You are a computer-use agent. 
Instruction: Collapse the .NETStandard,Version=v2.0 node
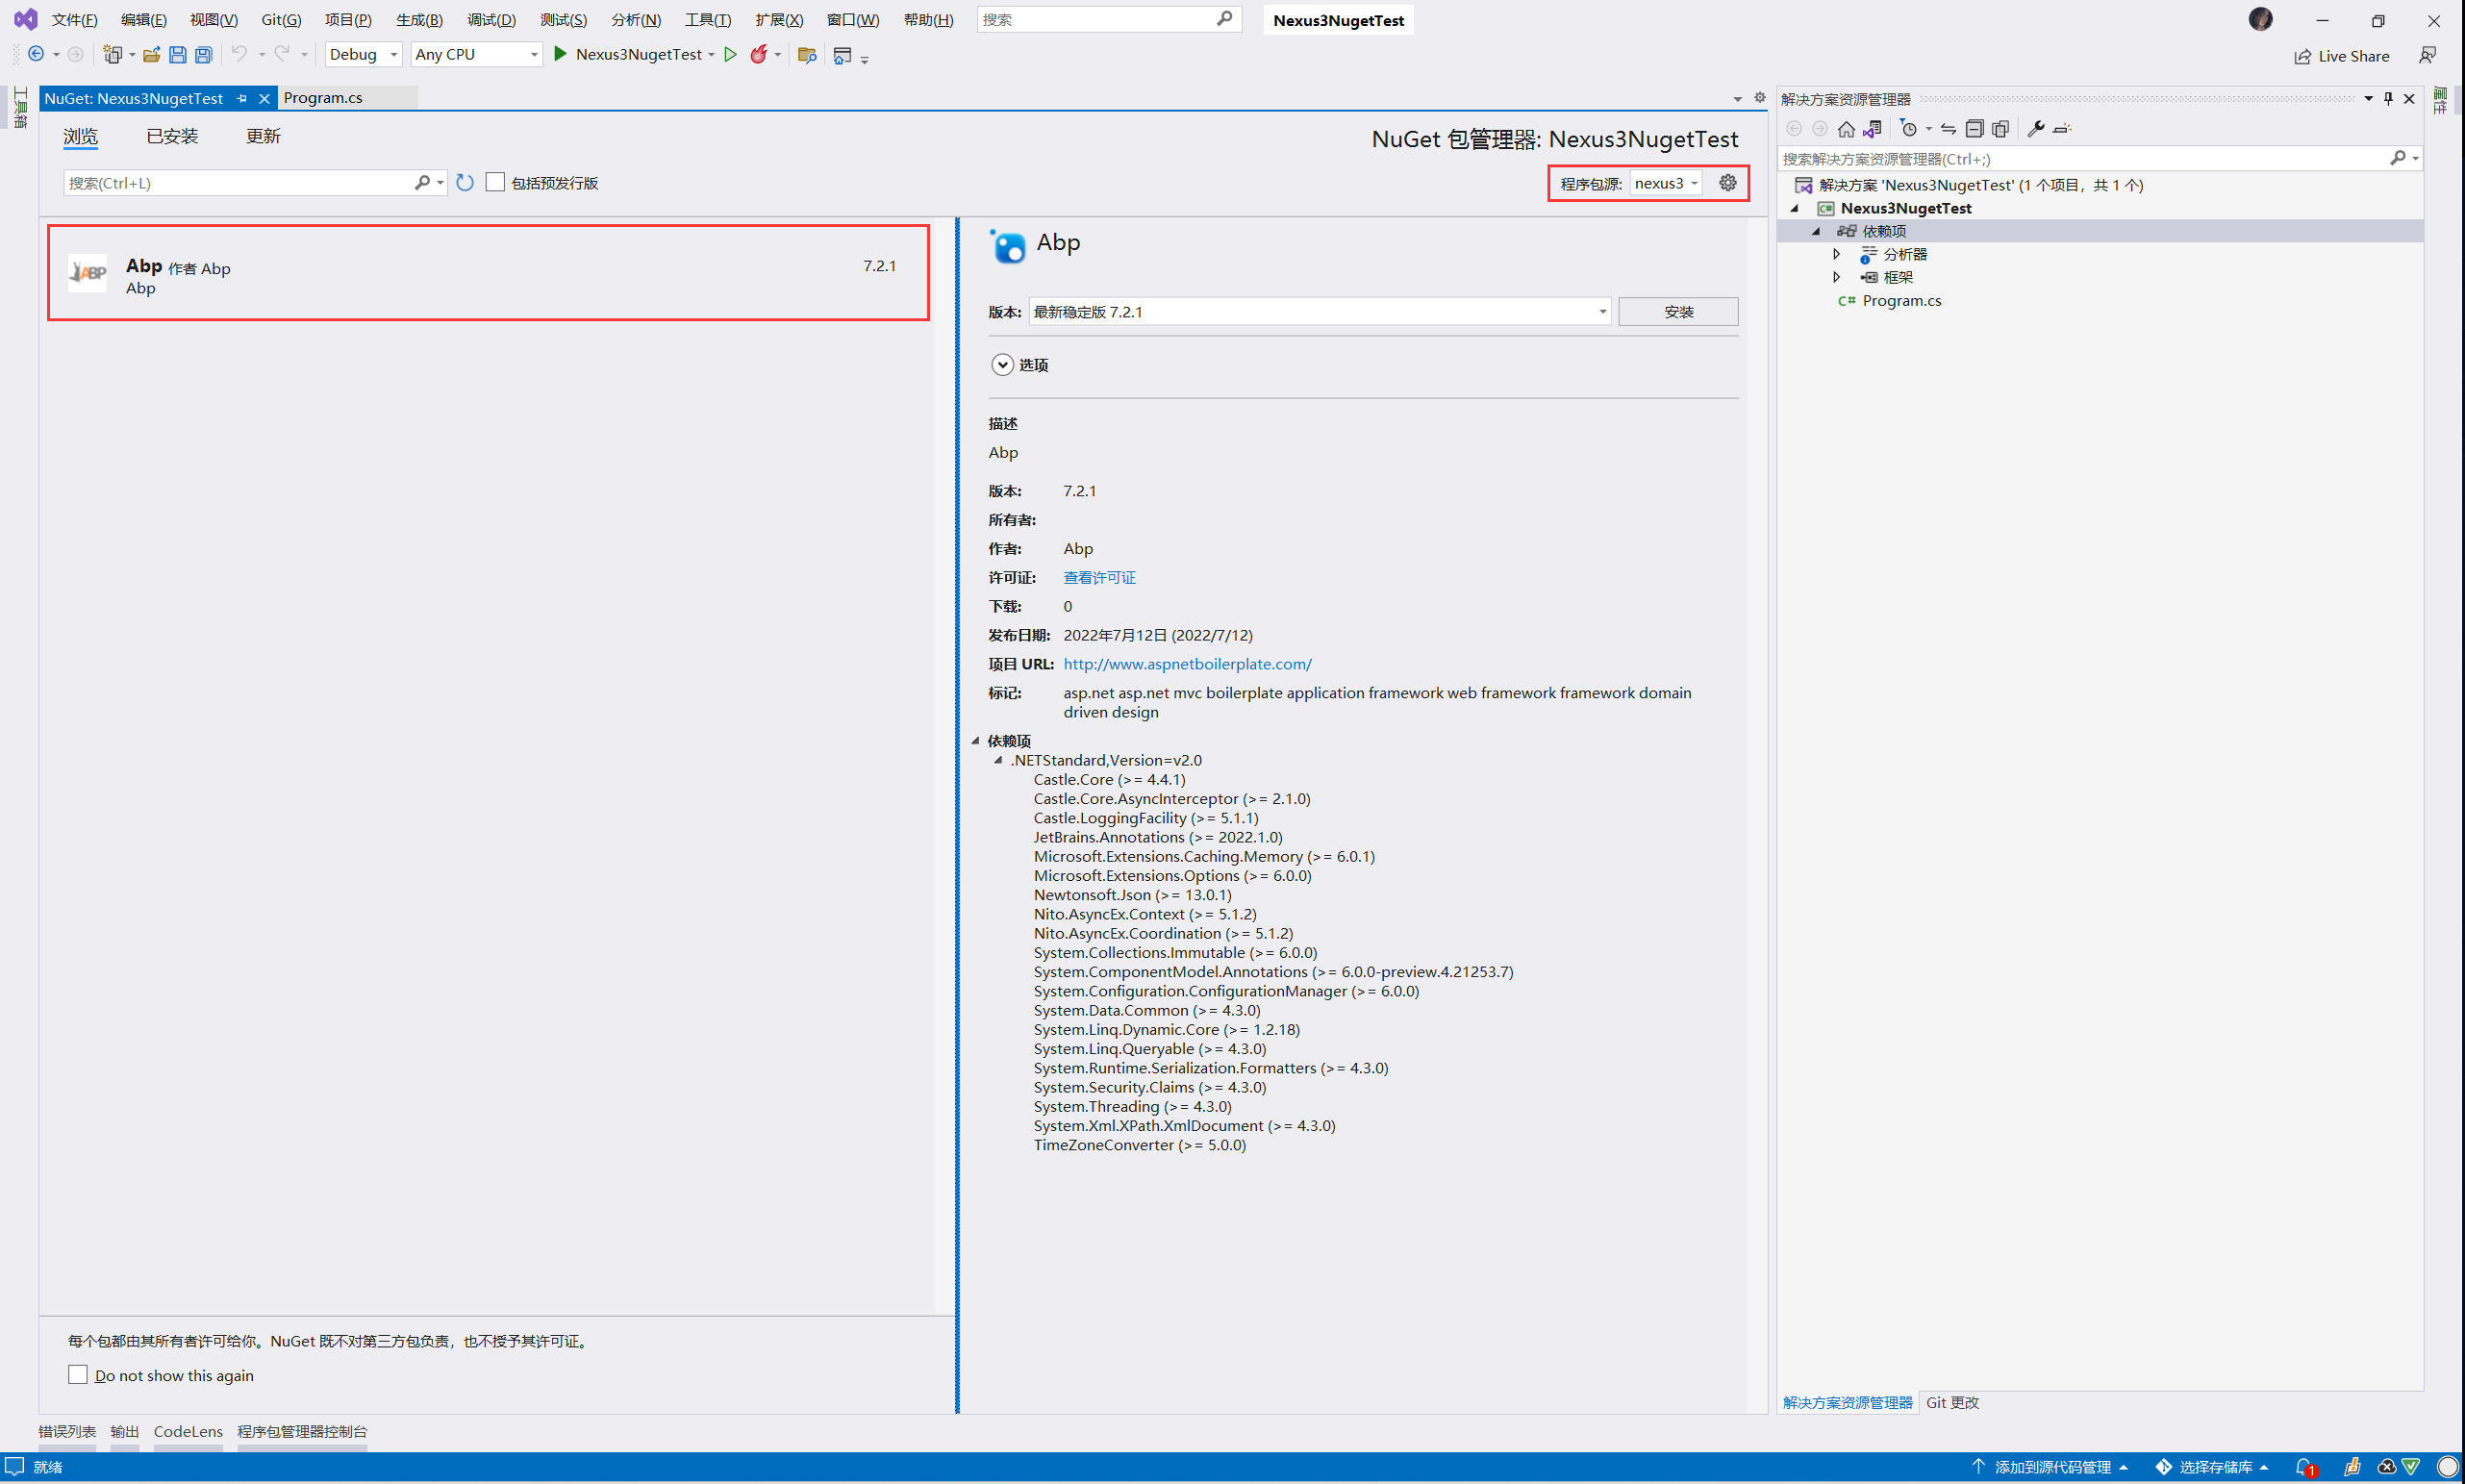[998, 760]
